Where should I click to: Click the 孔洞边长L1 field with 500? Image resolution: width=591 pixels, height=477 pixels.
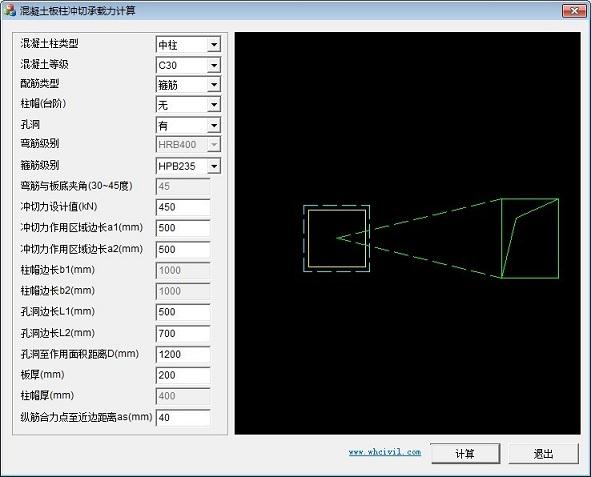pos(183,312)
